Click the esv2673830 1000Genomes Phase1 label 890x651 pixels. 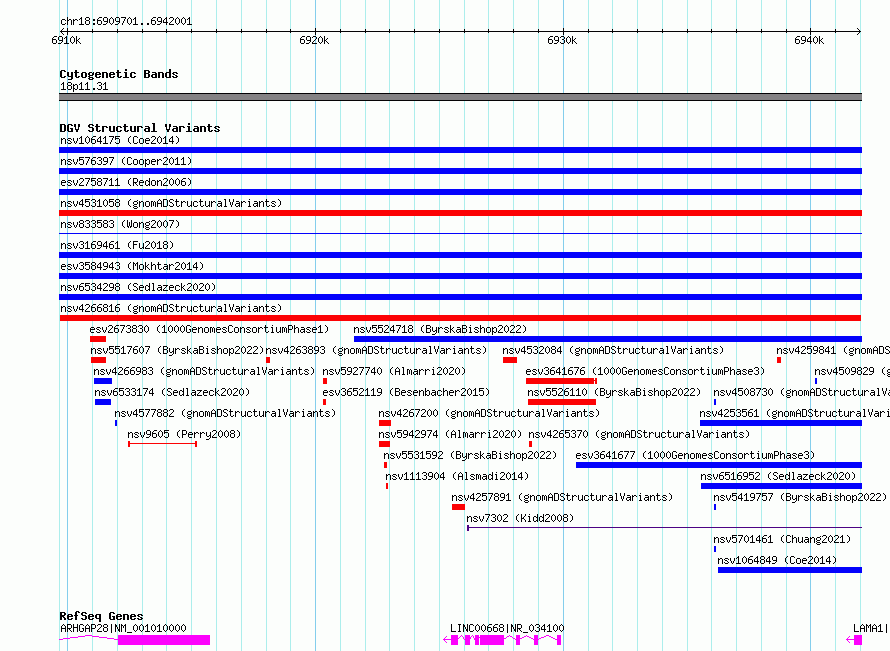[209, 329]
